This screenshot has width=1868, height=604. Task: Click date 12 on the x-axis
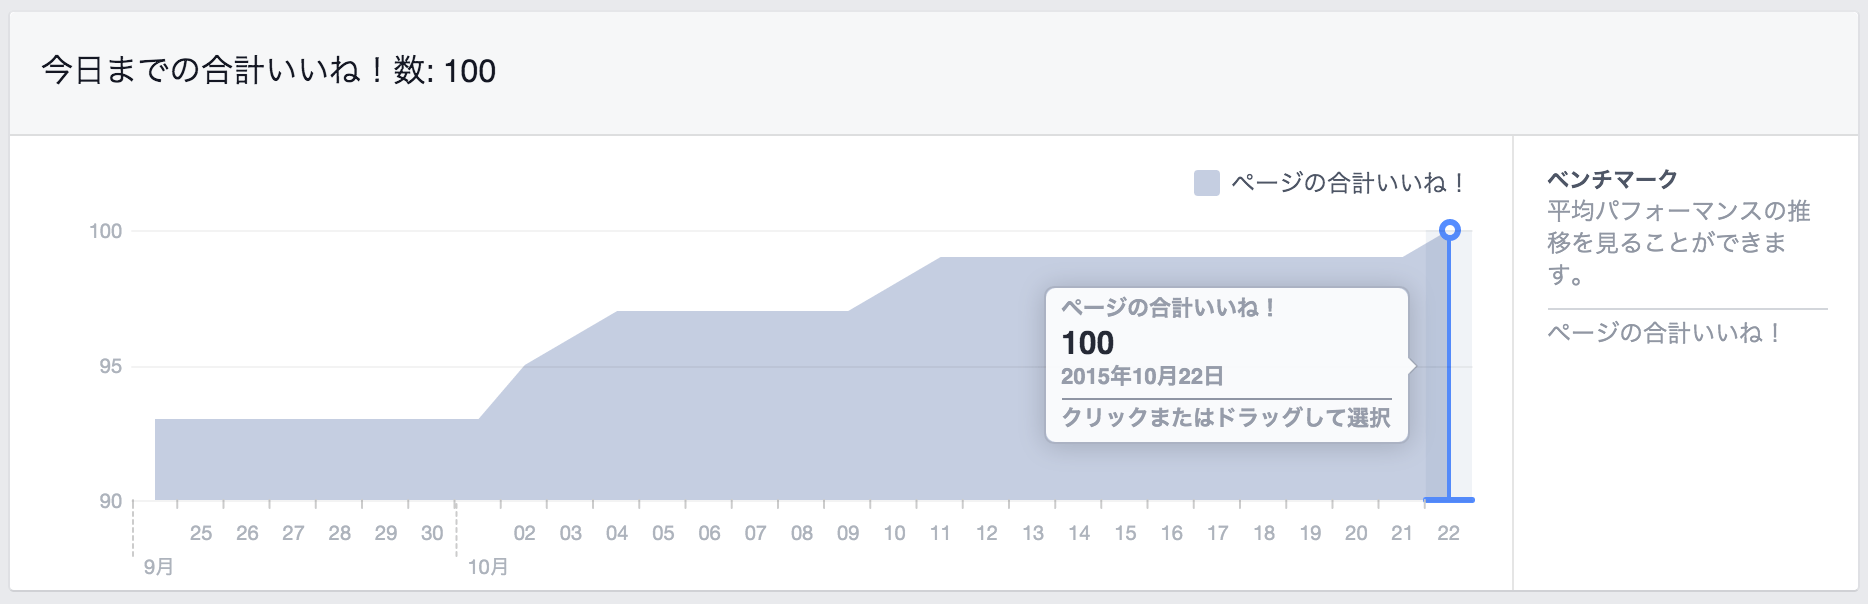point(987,533)
